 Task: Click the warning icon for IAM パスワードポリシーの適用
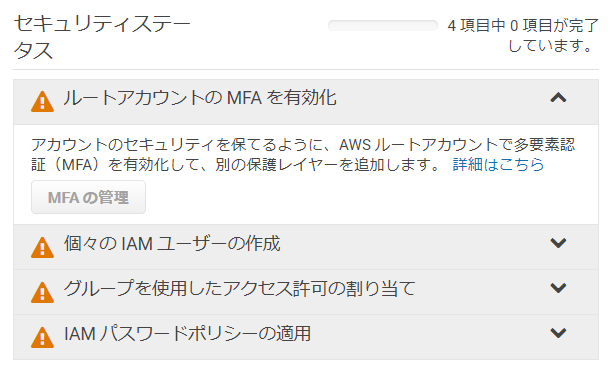[x=42, y=337]
